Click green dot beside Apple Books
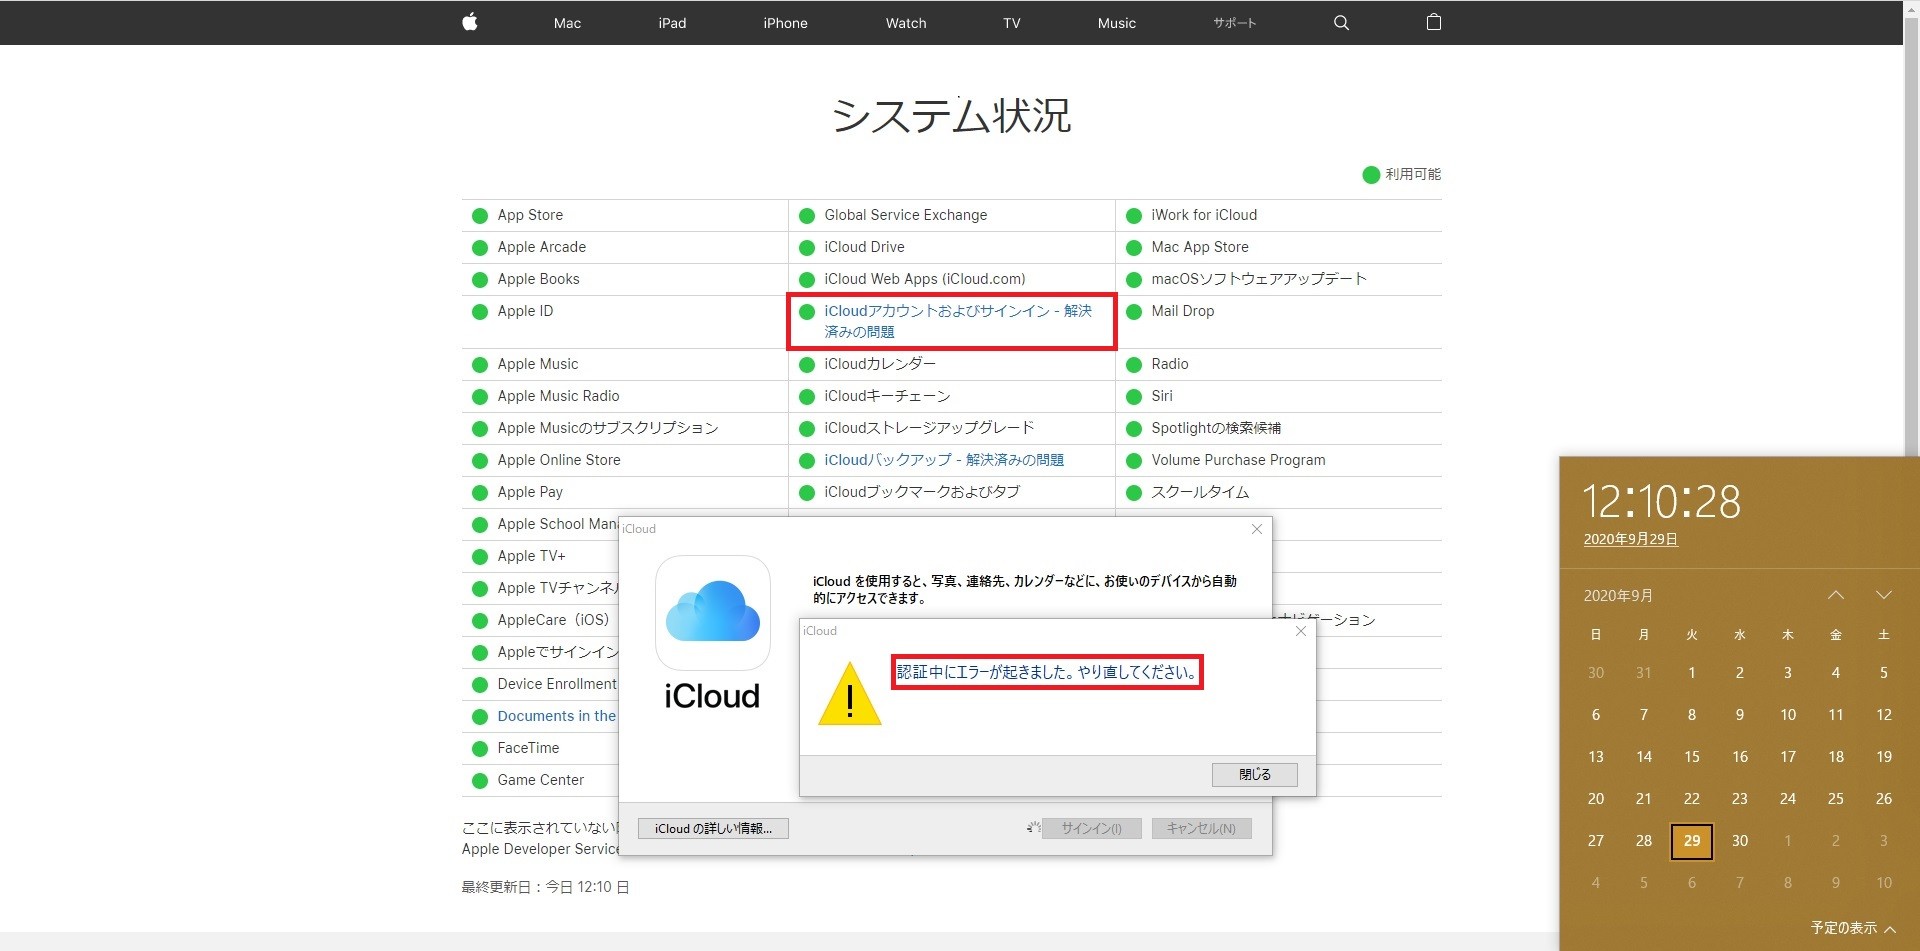1920x951 pixels. 480,280
